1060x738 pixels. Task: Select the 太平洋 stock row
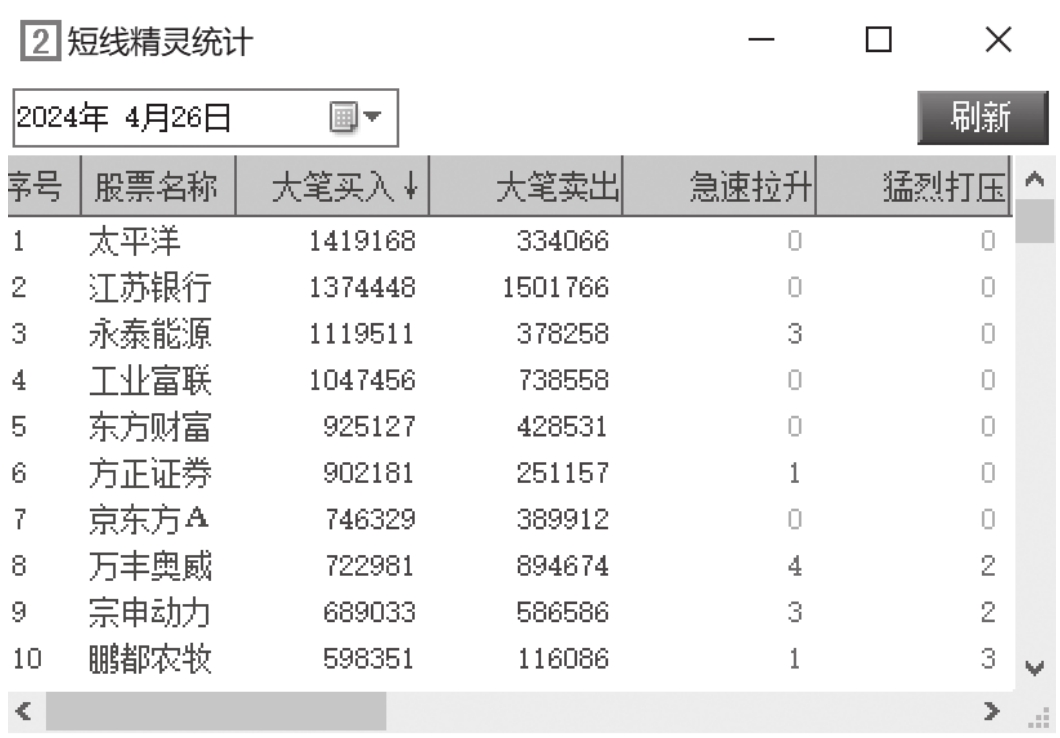(x=510, y=241)
